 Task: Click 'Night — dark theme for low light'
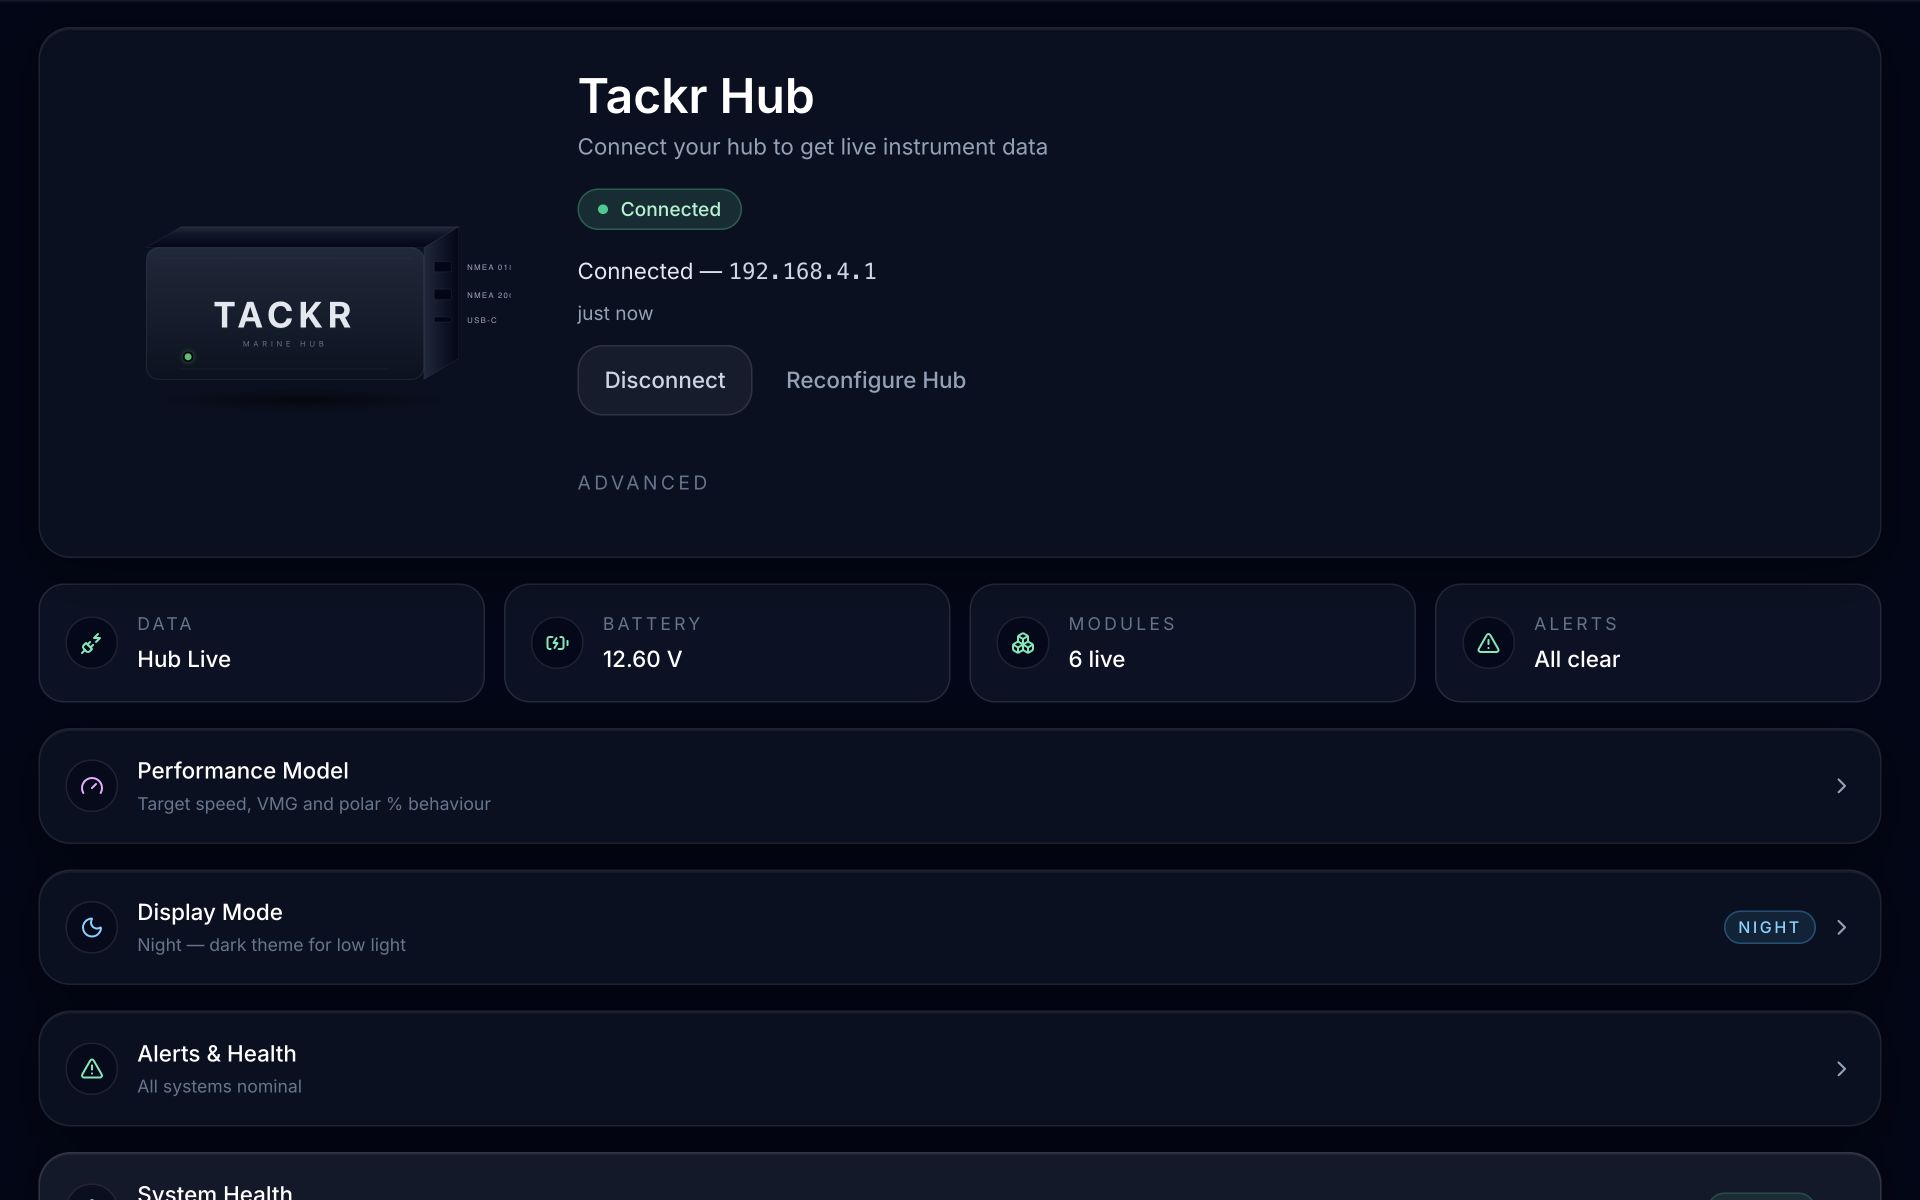[271, 945]
